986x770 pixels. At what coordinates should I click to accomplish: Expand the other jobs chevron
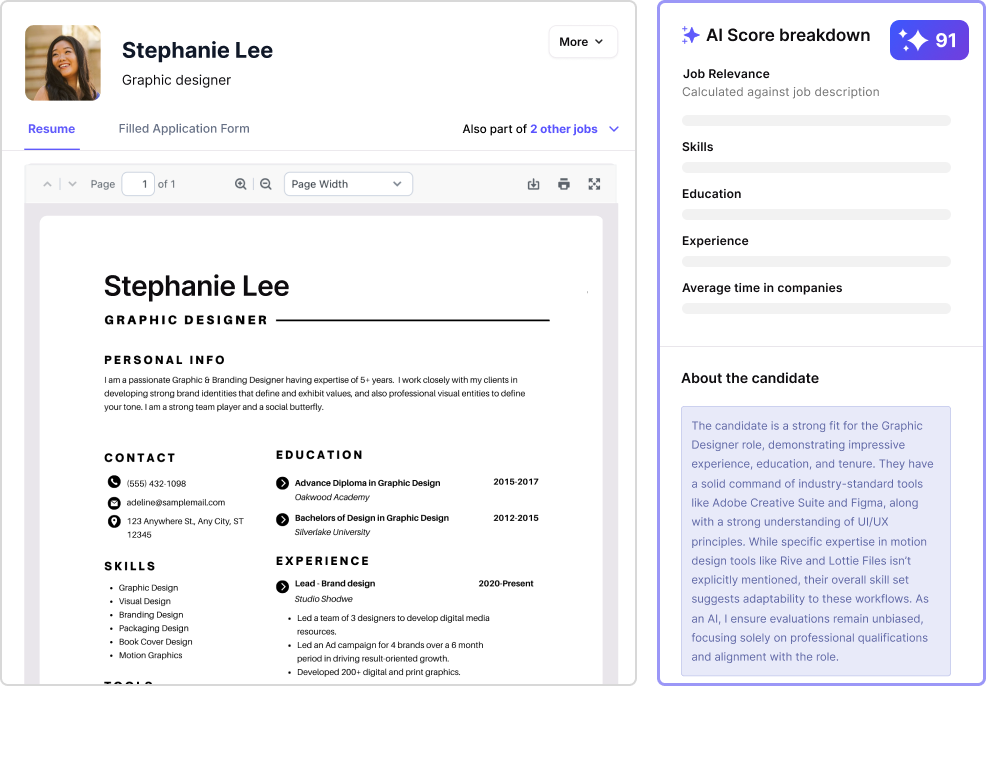[614, 129]
